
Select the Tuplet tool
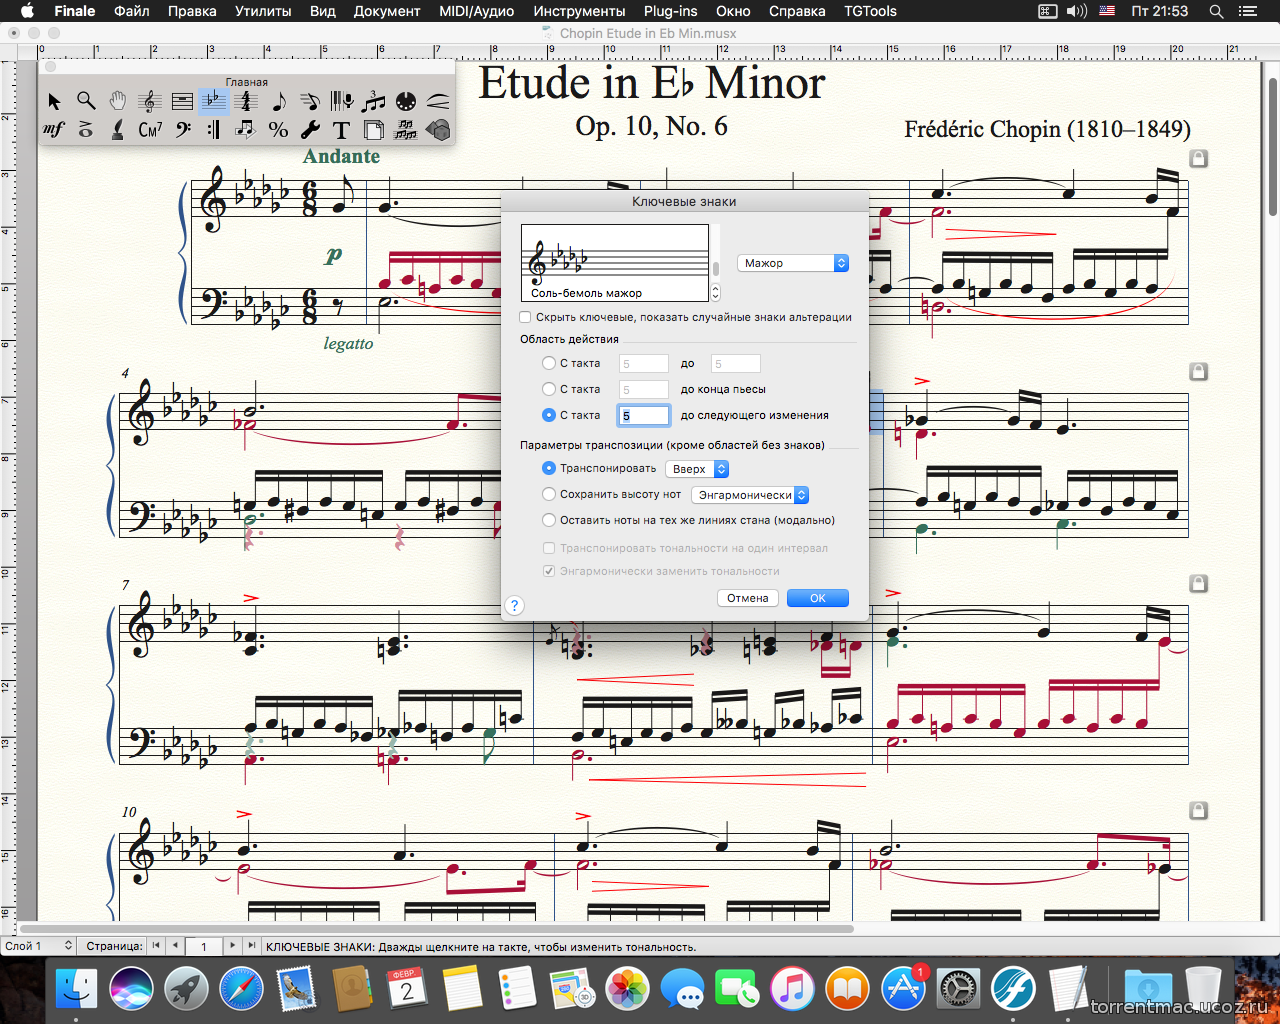pos(374,101)
